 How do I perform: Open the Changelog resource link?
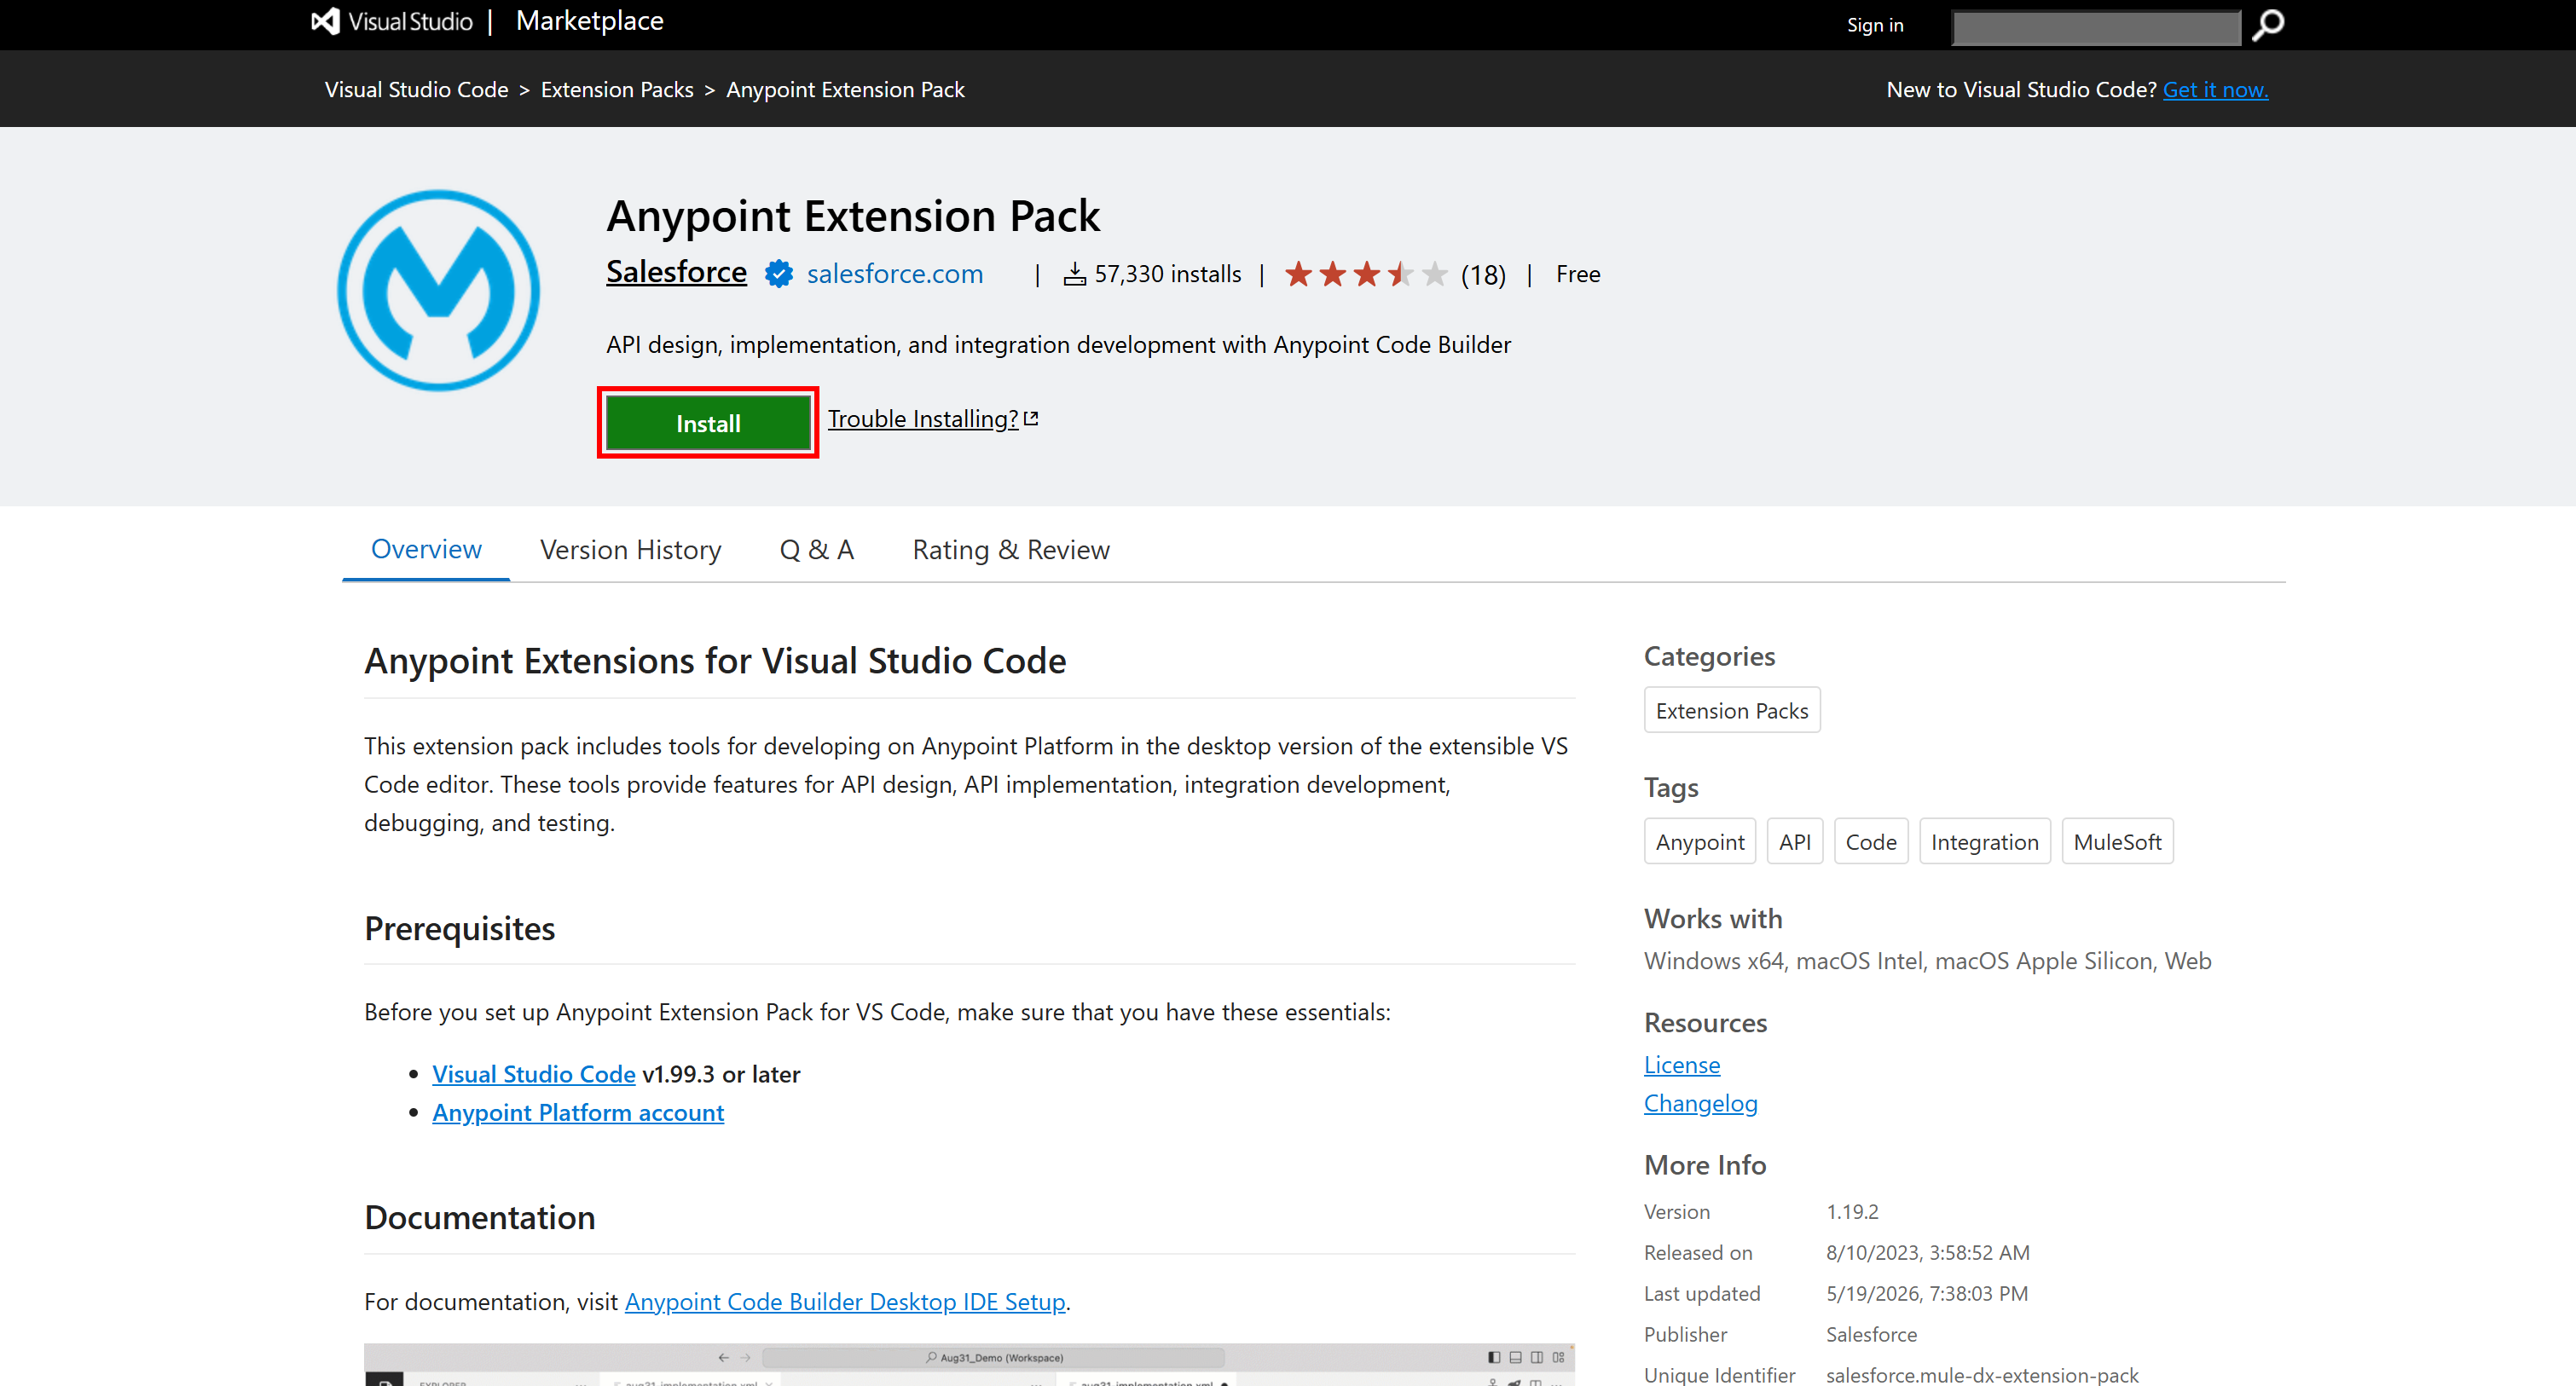point(1701,1103)
